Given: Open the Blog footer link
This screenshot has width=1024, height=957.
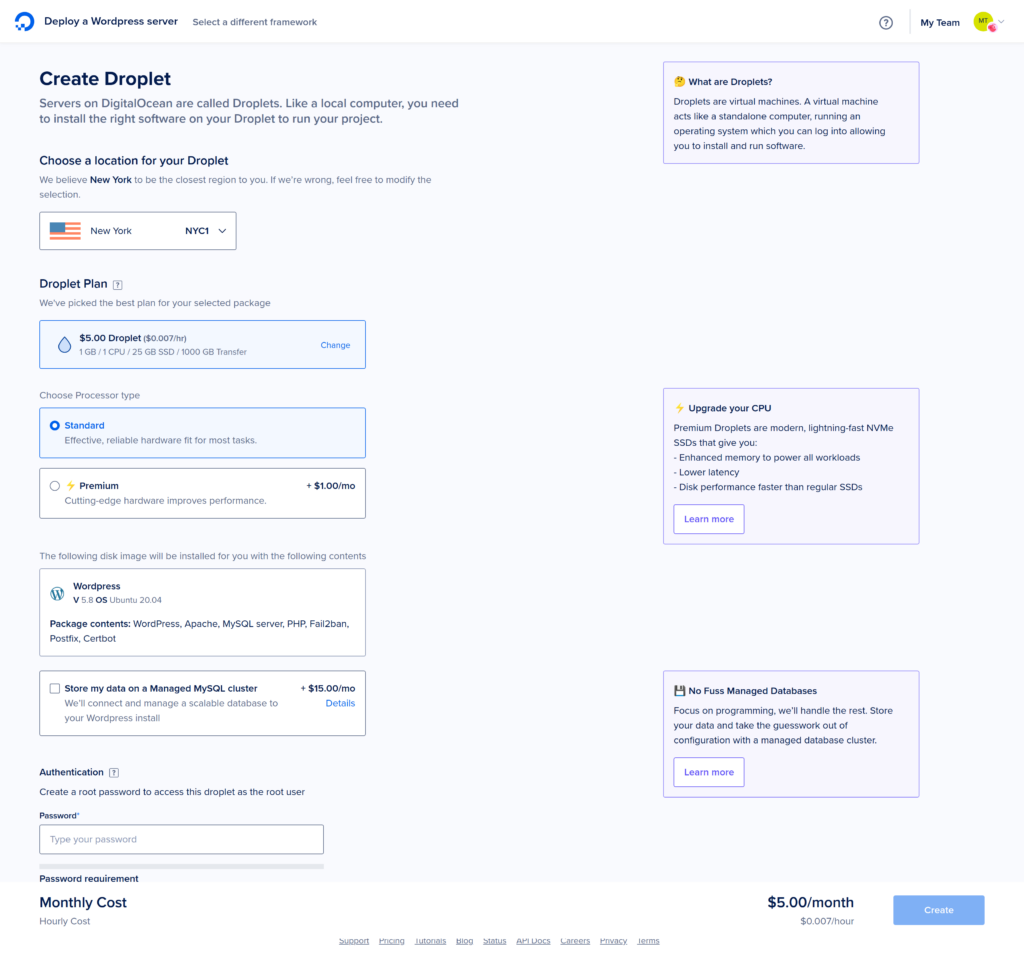Looking at the screenshot, I should (464, 941).
